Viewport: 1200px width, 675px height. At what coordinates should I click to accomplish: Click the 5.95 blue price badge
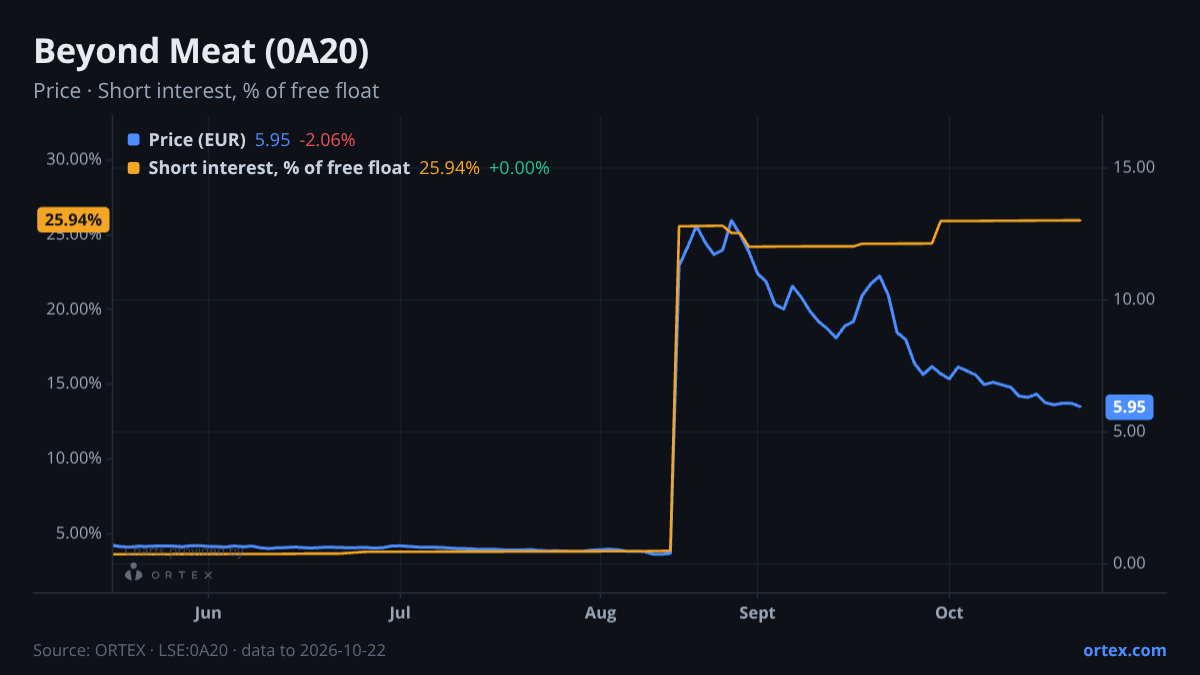point(1129,407)
